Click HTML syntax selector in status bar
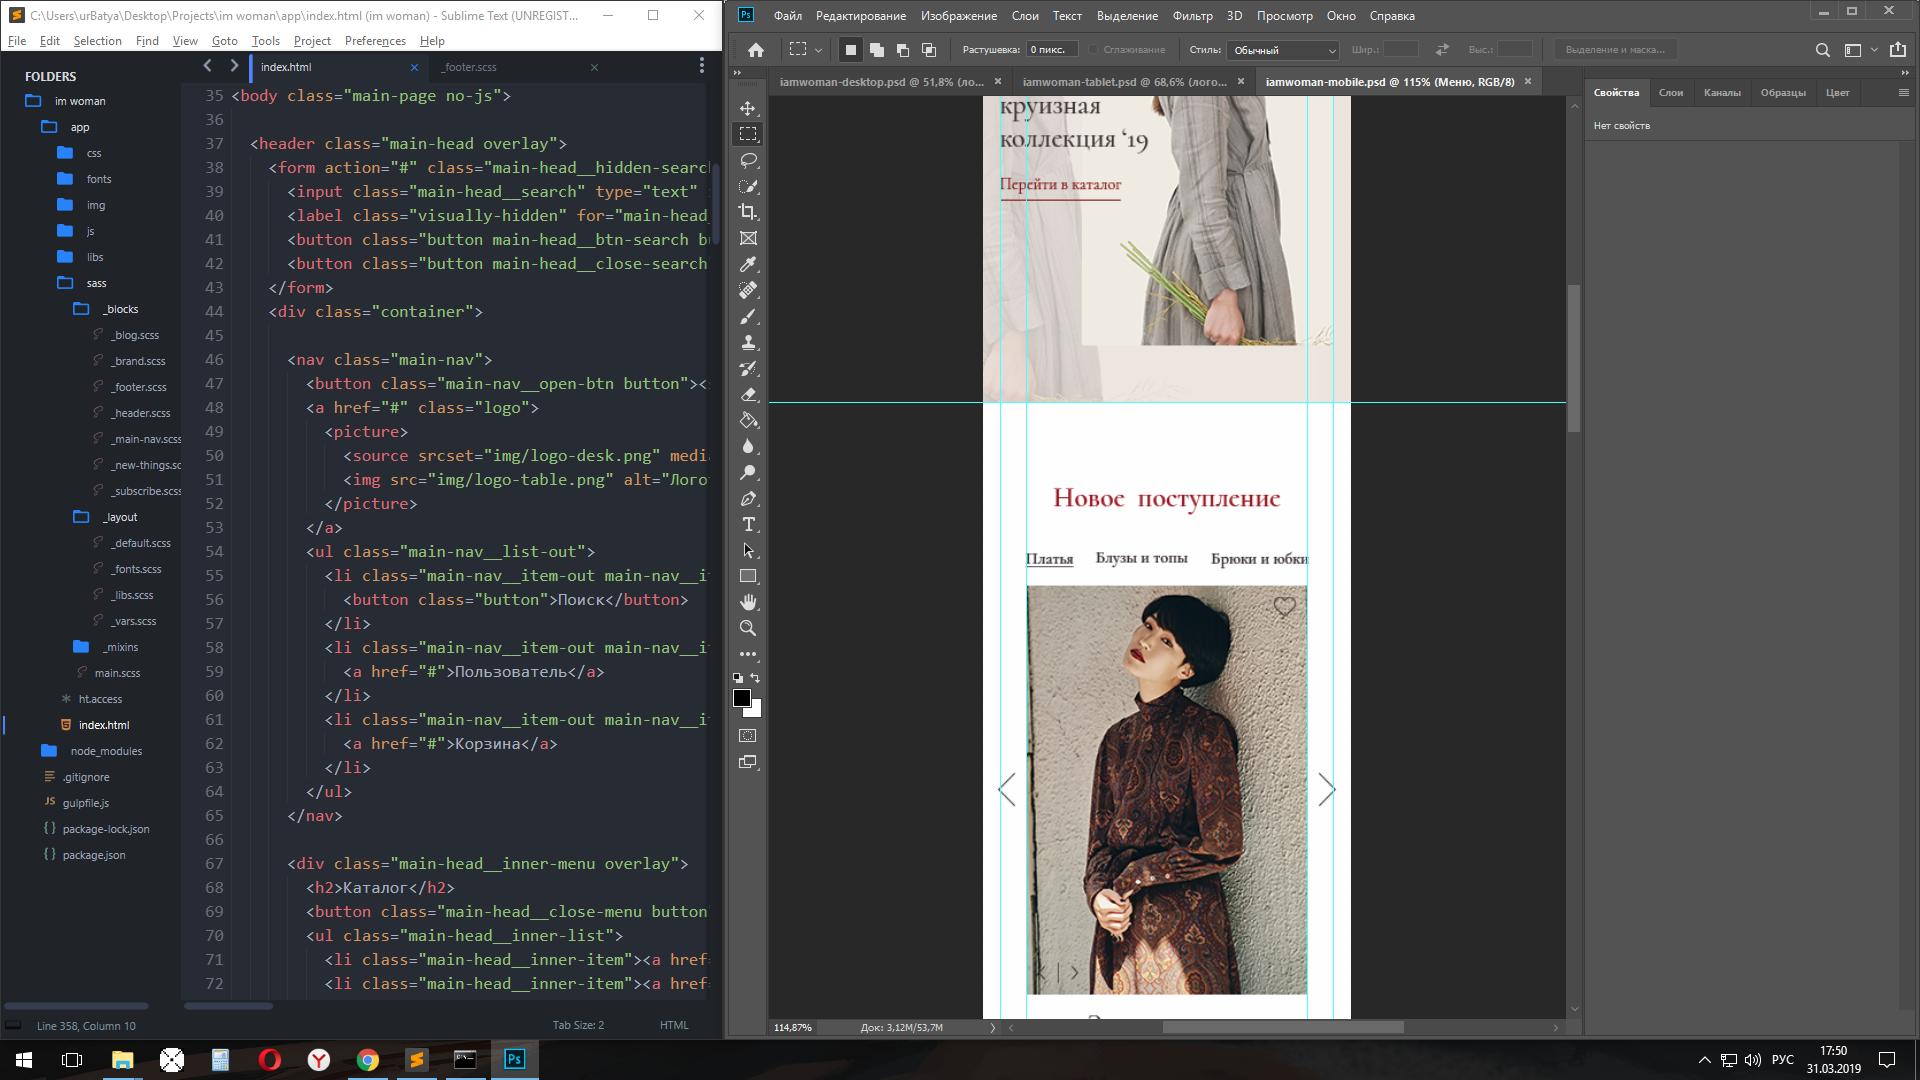 (674, 1025)
